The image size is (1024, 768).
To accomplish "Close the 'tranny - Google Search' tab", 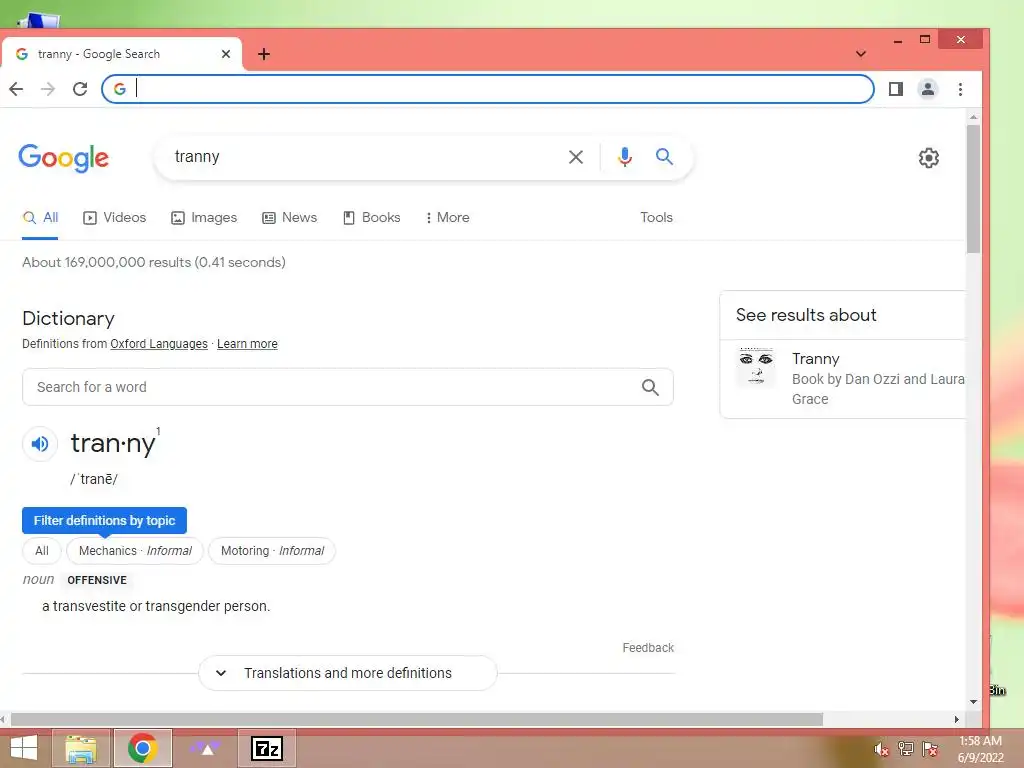I will tap(226, 54).
